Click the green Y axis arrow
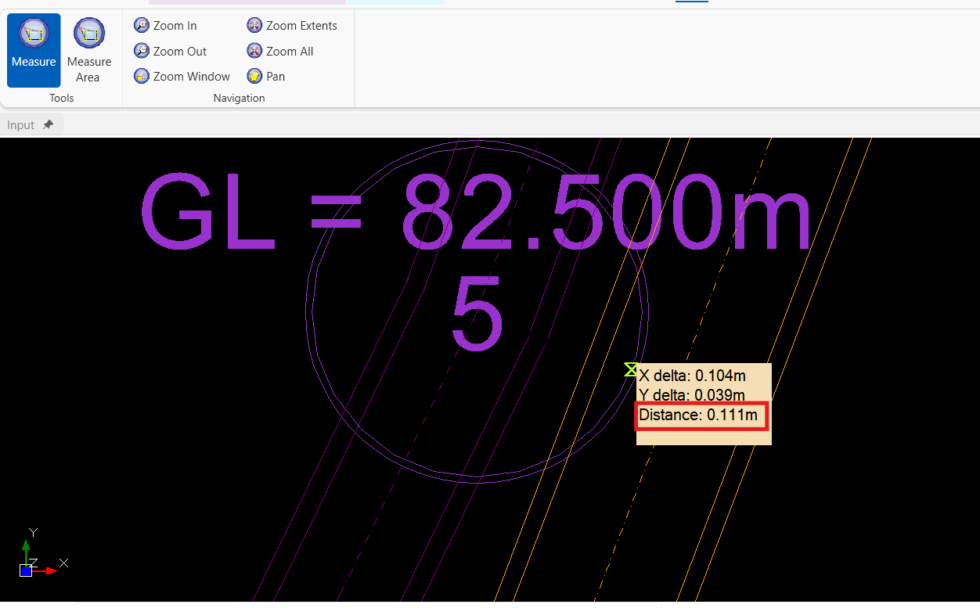 point(26,548)
